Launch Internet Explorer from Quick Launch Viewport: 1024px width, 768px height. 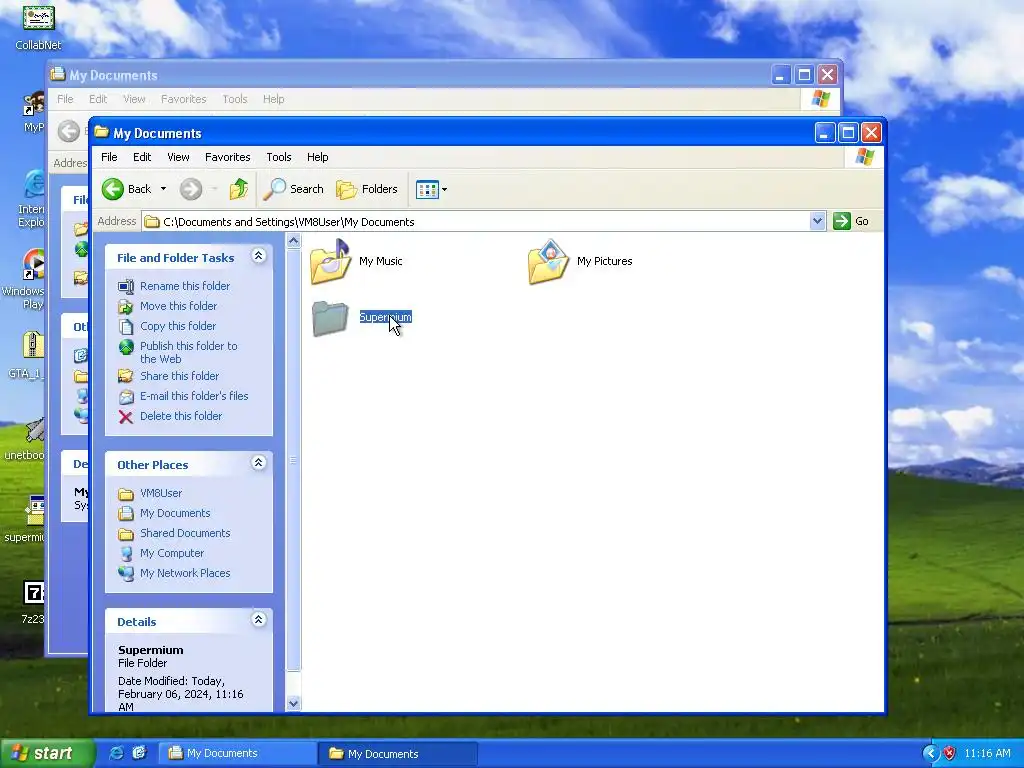(116, 753)
